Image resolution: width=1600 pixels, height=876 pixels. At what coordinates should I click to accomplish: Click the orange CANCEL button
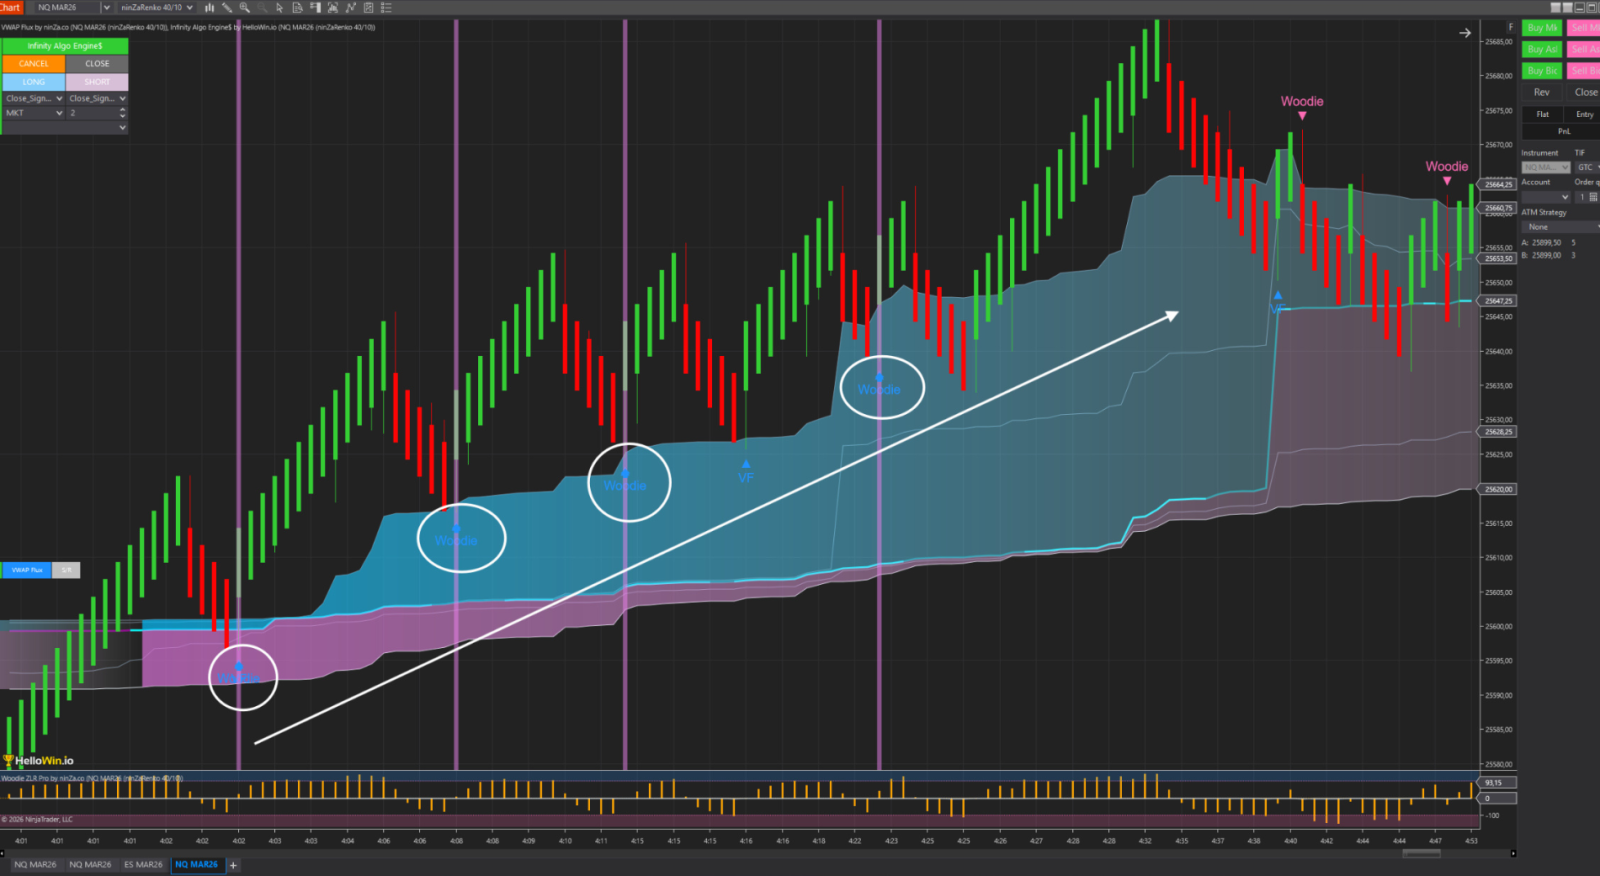point(34,64)
